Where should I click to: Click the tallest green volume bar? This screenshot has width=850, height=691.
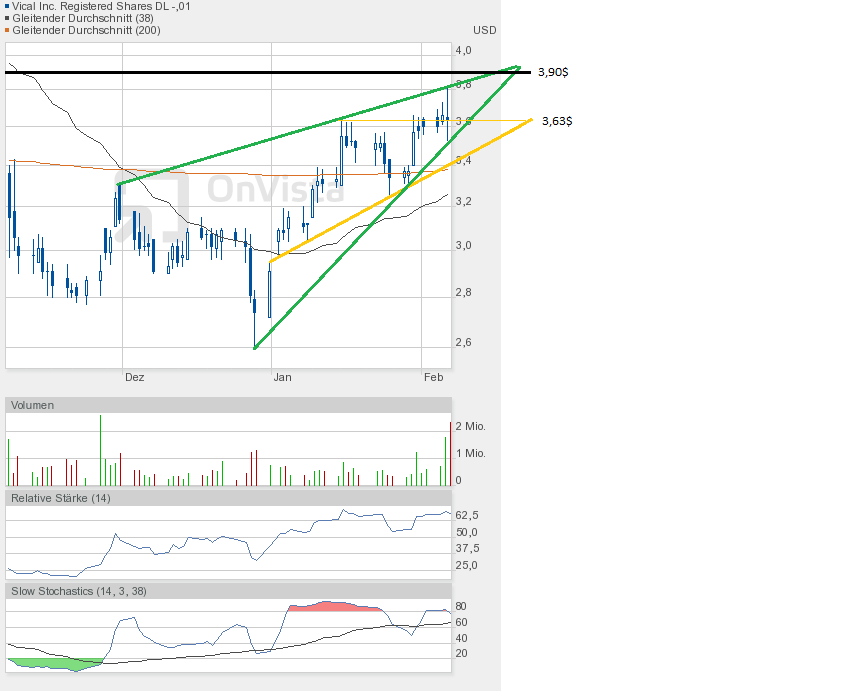101,450
